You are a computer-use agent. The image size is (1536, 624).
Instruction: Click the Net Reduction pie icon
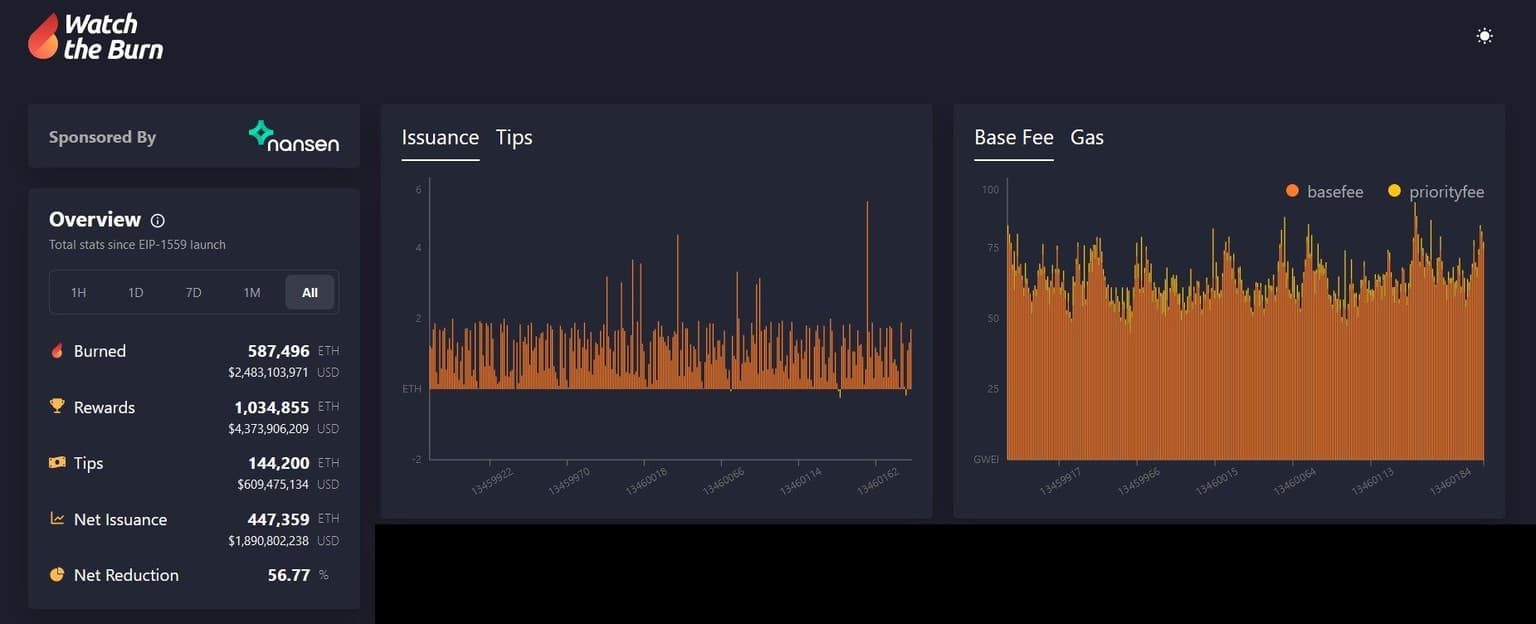coord(57,575)
